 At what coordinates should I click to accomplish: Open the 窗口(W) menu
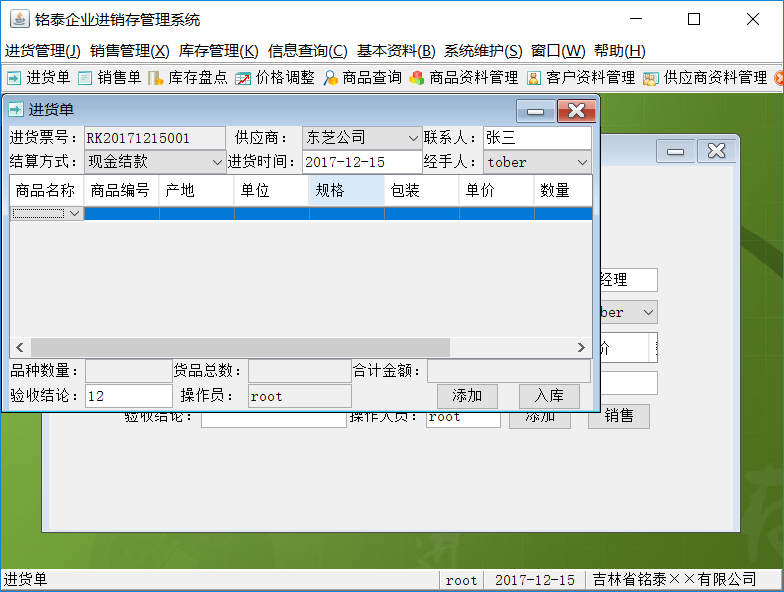558,50
